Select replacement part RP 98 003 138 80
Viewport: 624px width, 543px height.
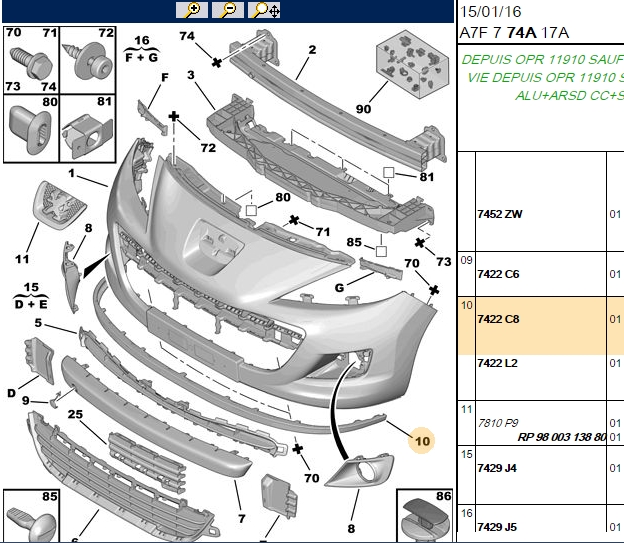562,437
